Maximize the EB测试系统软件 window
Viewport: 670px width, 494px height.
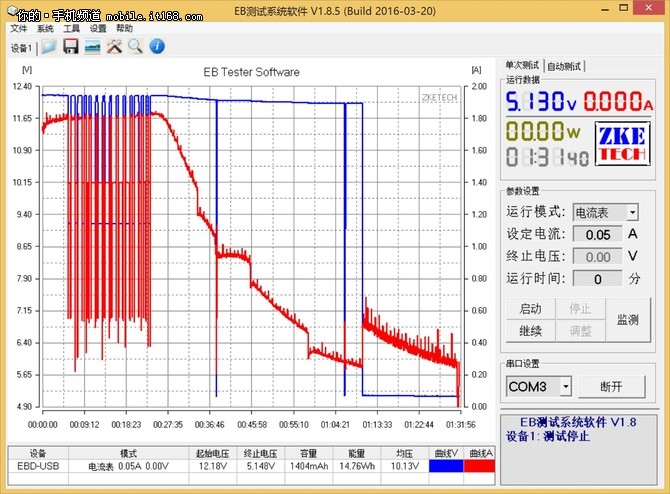click(624, 8)
